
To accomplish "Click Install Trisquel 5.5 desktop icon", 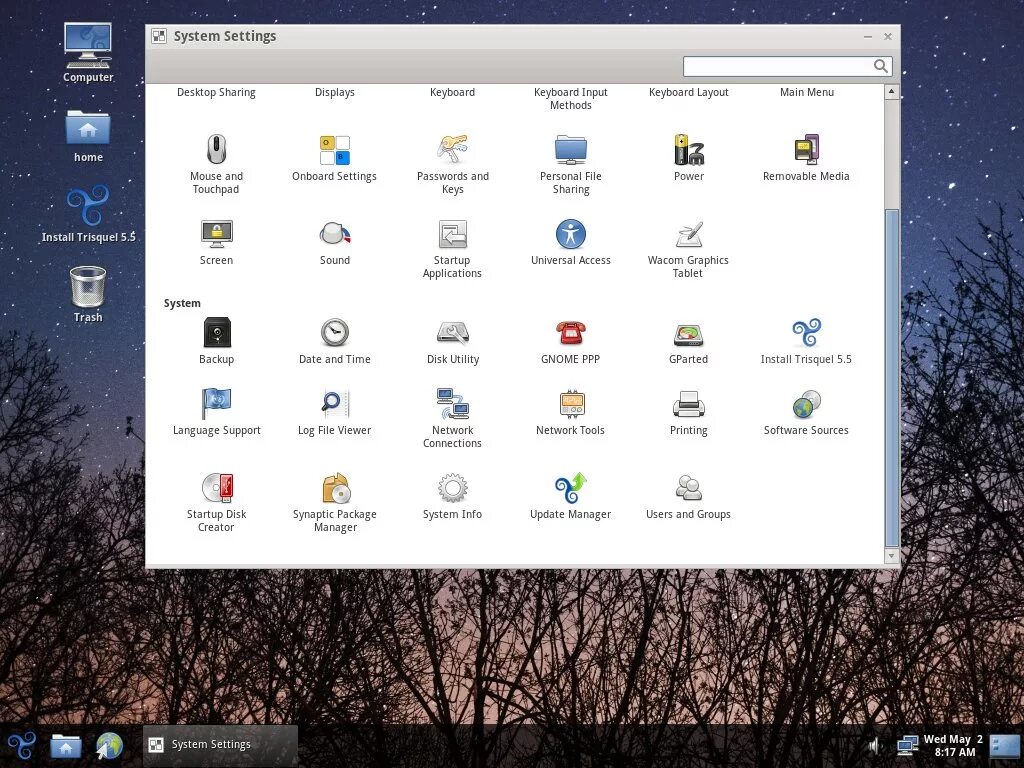I will point(88,214).
